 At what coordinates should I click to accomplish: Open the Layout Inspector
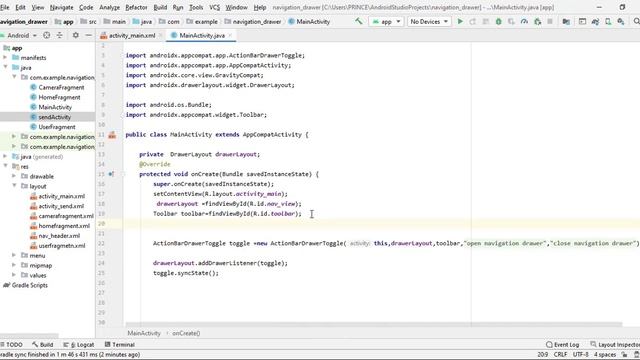click(615, 344)
